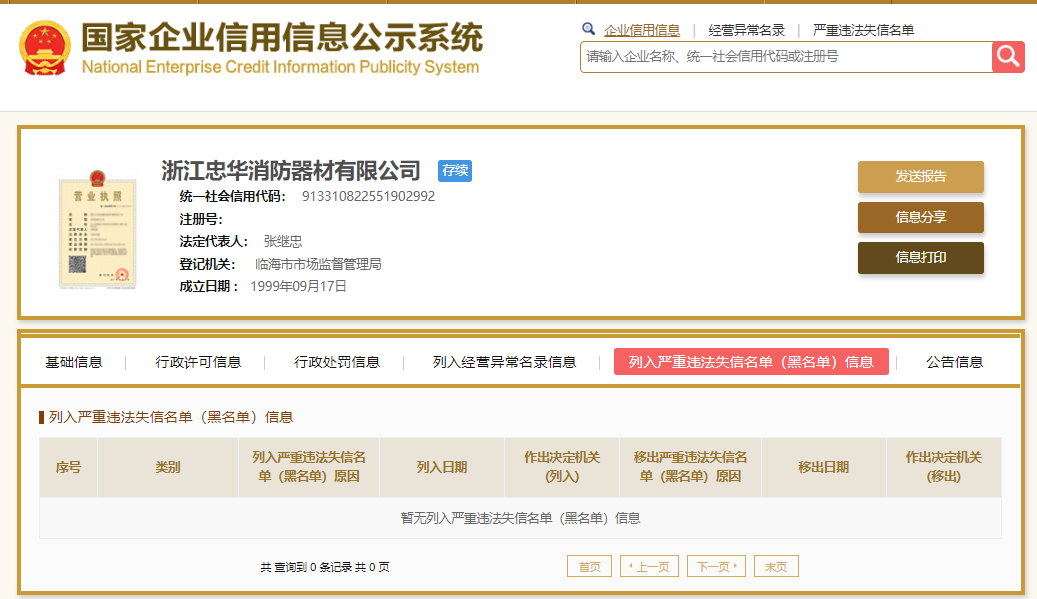Click the credit code 913310822551902992
Image resolution: width=1037 pixels, height=599 pixels.
pyautogui.click(x=368, y=196)
